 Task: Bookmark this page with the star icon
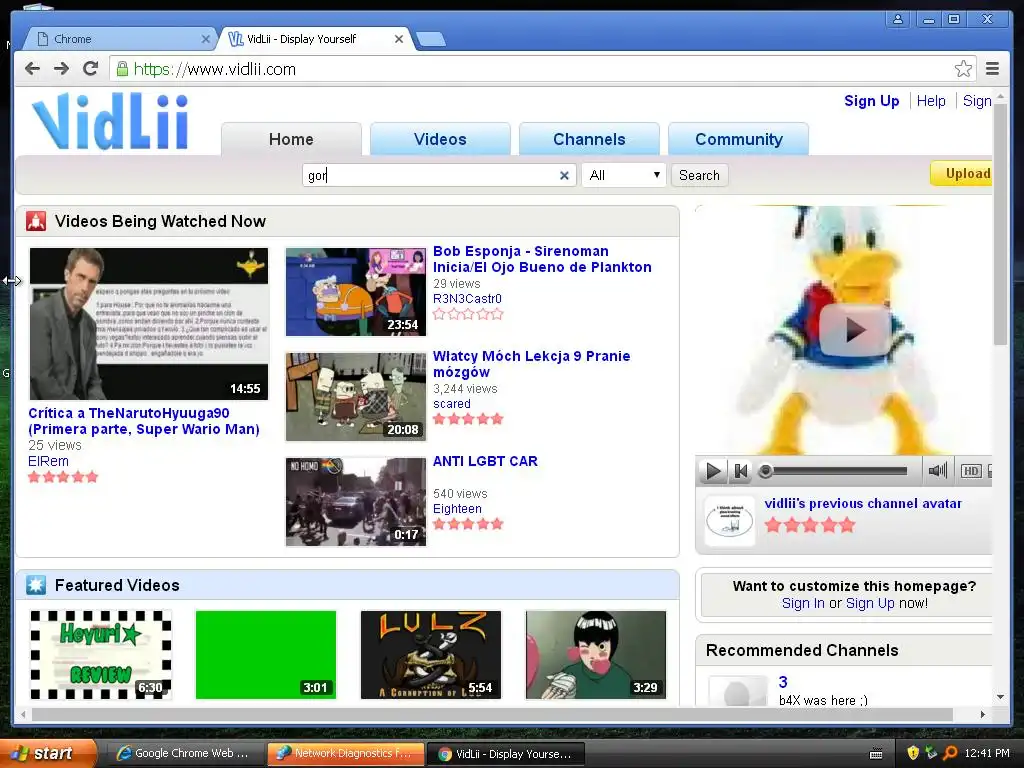tap(963, 69)
